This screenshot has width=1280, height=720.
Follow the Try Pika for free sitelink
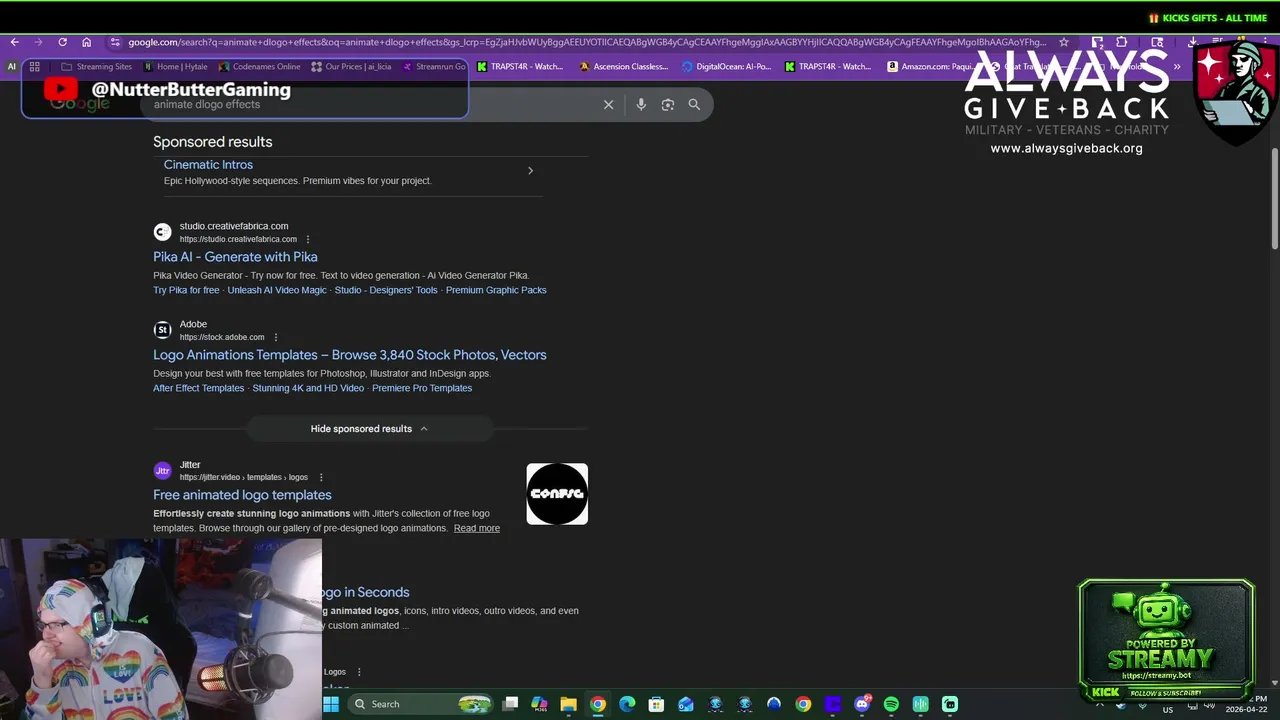pos(186,290)
